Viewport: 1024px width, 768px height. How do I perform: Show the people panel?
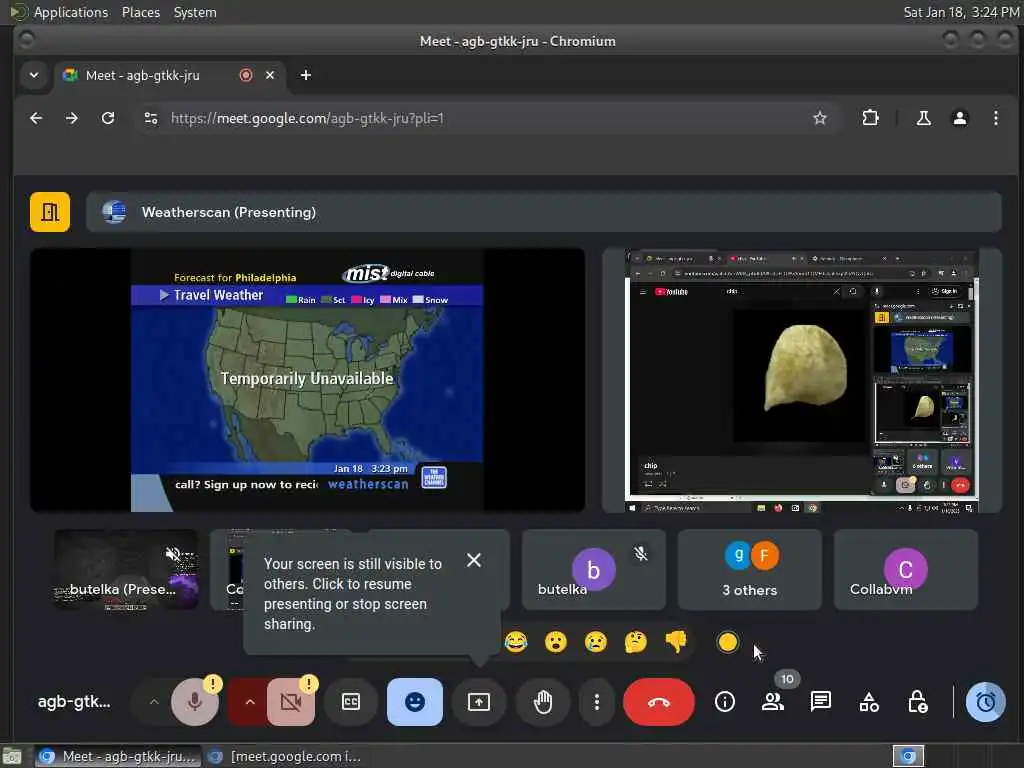[773, 702]
